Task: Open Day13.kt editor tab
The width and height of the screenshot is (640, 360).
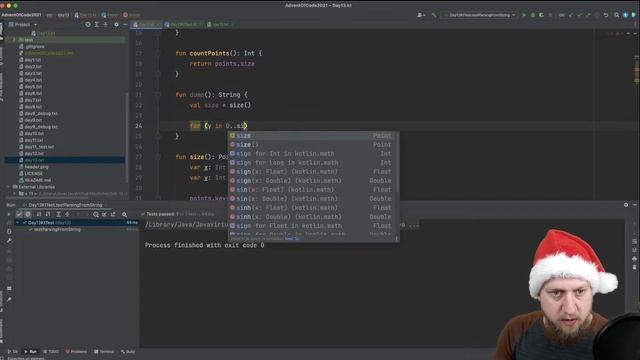Action: pyautogui.click(x=146, y=24)
